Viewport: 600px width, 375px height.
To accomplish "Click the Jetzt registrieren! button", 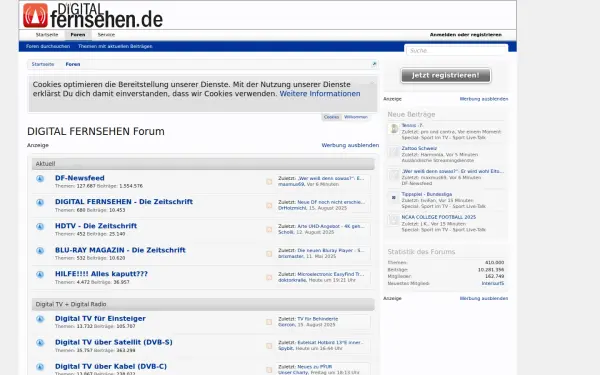I will [x=446, y=75].
